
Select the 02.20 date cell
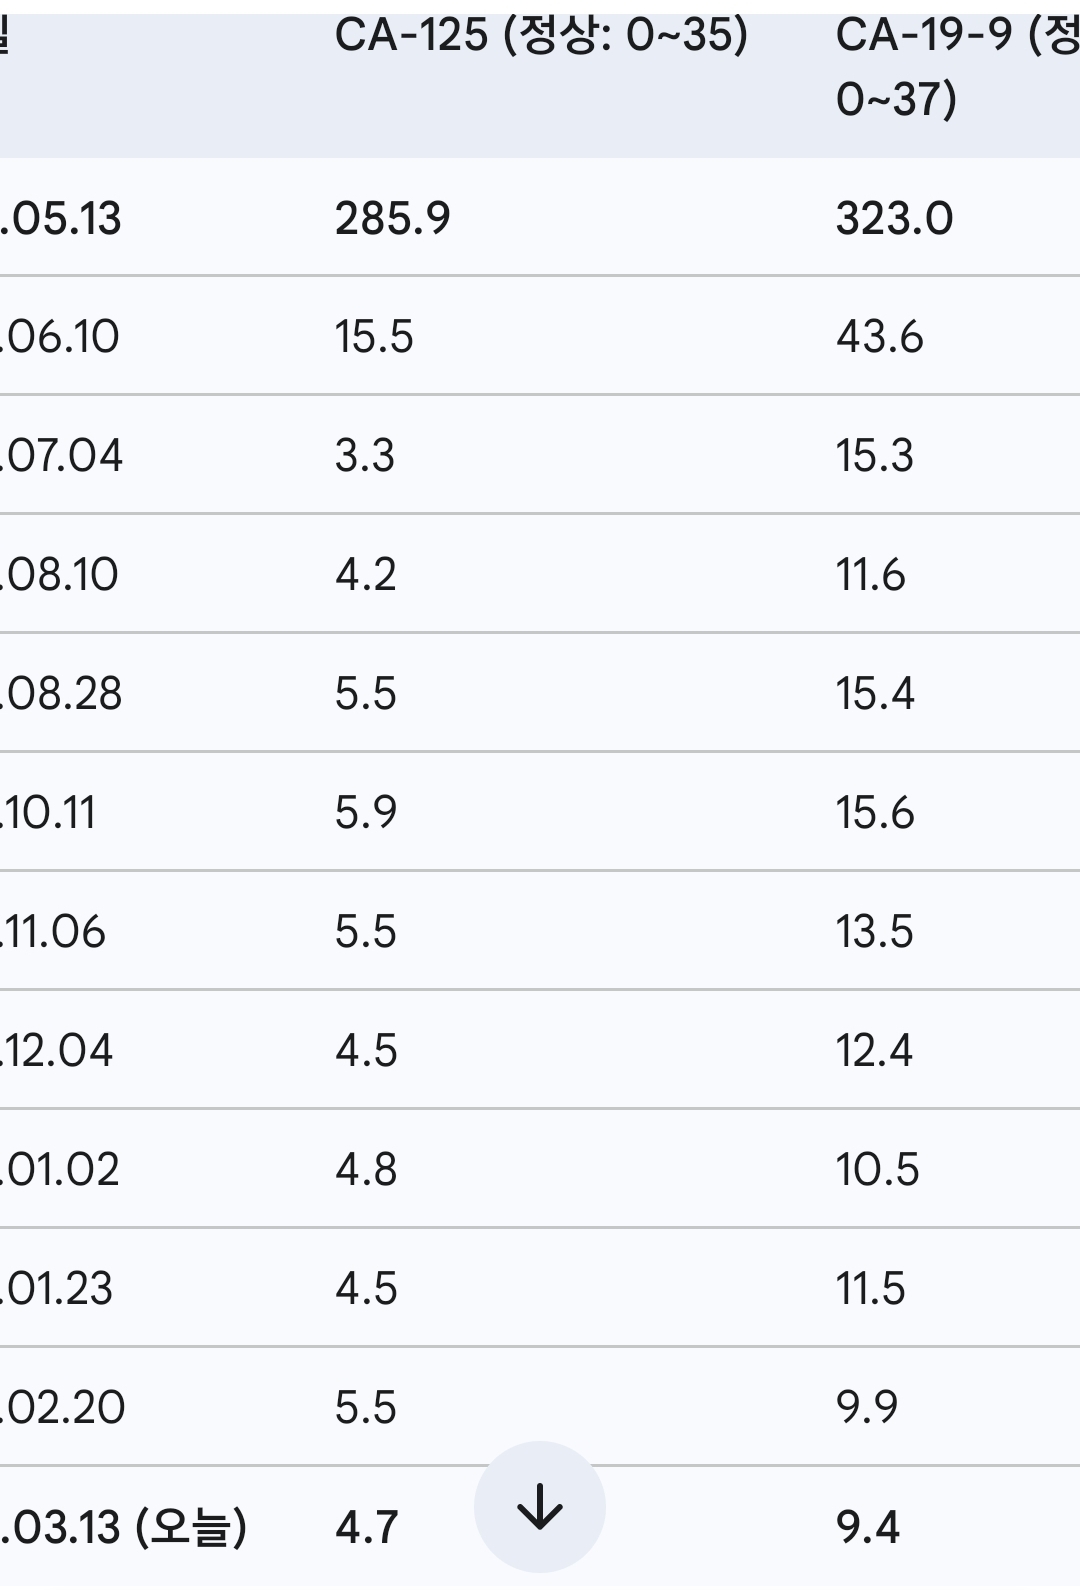click(63, 1408)
